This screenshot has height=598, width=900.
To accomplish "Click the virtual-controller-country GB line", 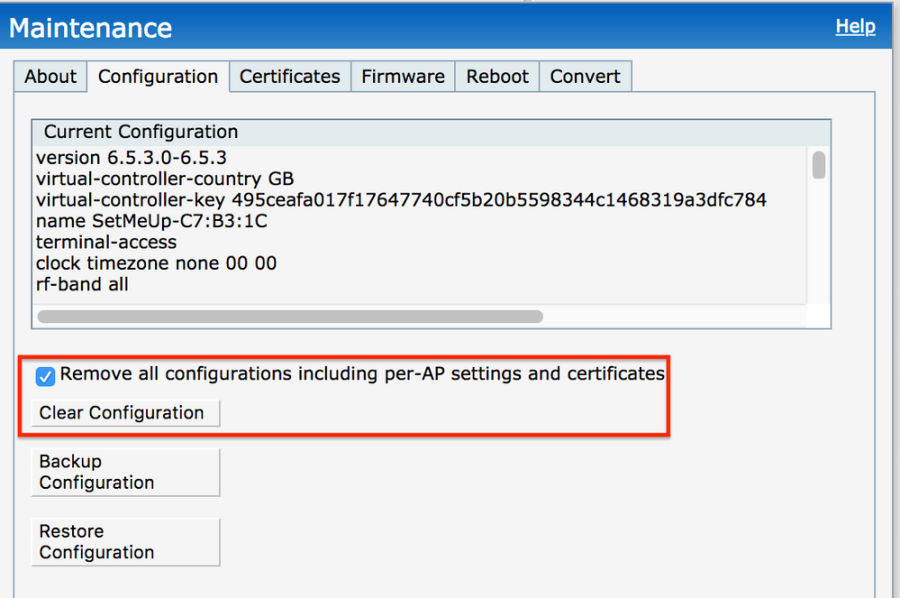I will 165,179.
